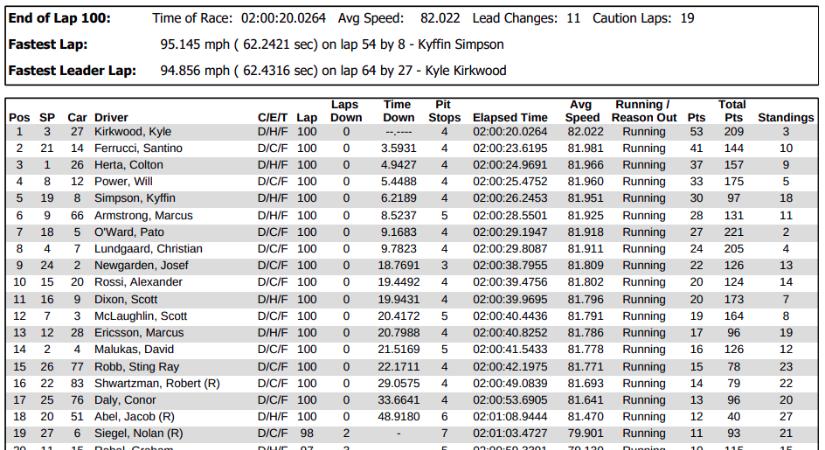The width and height of the screenshot is (825, 450).
Task: Click elapsed time '02:00:39.4756'
Action: (x=510, y=282)
